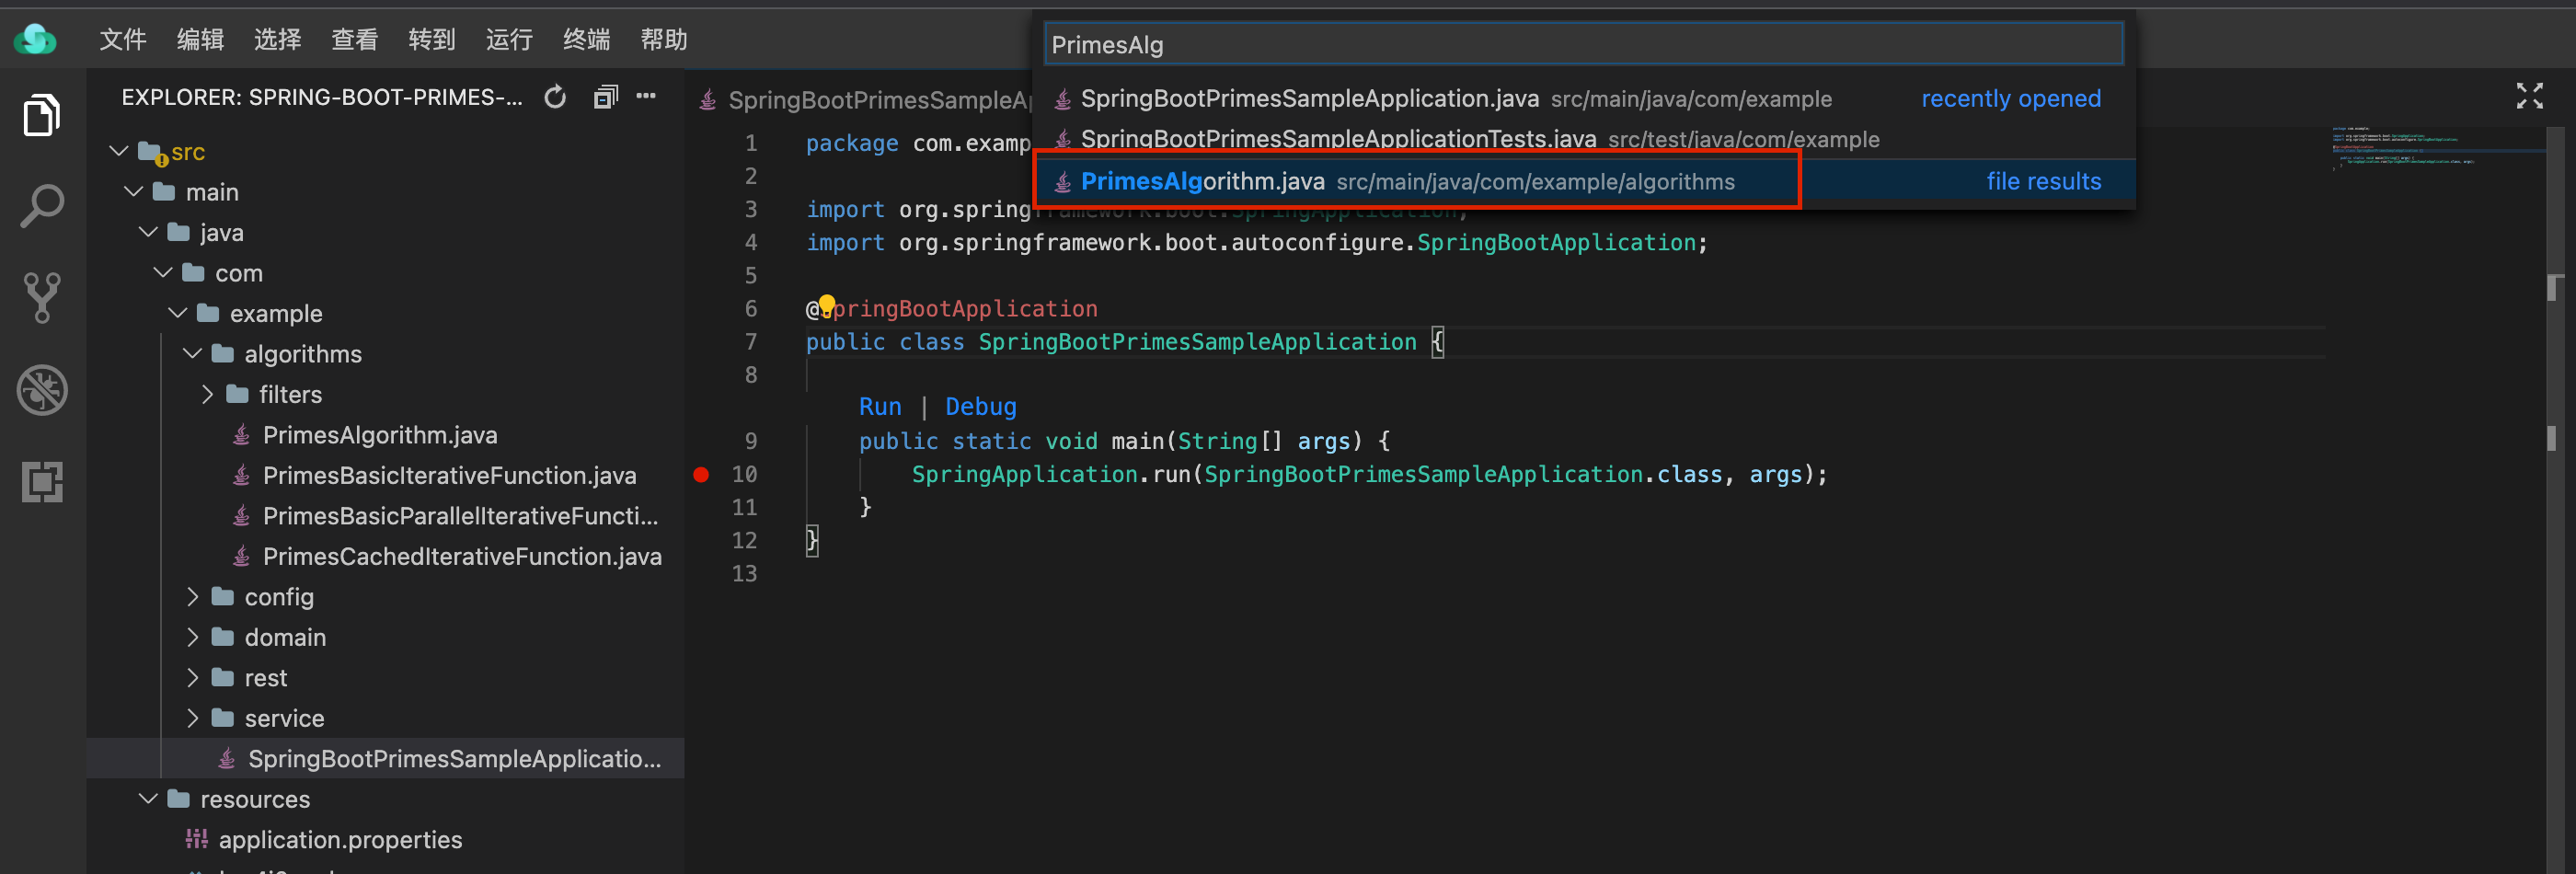Open the 编辑 menu
This screenshot has width=2576, height=874.
click(200, 40)
